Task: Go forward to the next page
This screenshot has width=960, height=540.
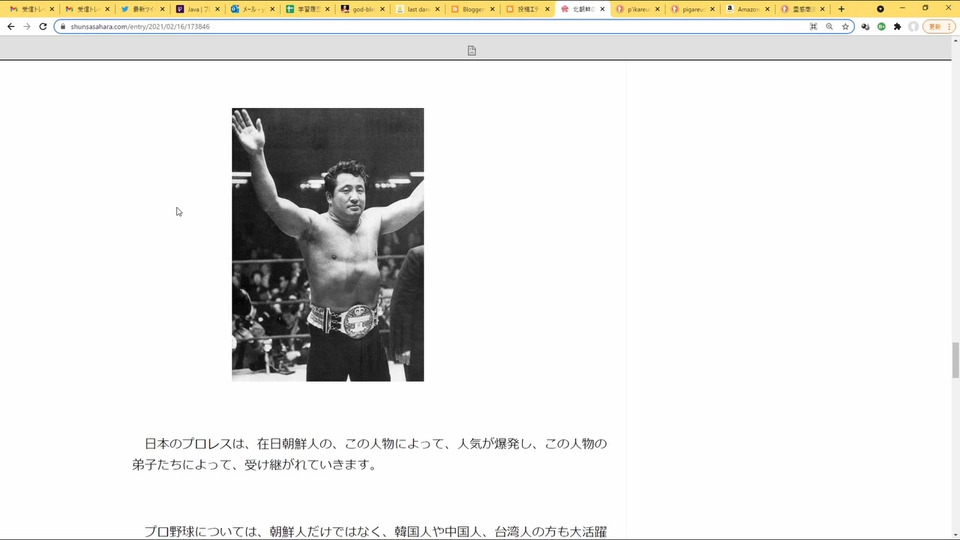Action: [x=27, y=26]
